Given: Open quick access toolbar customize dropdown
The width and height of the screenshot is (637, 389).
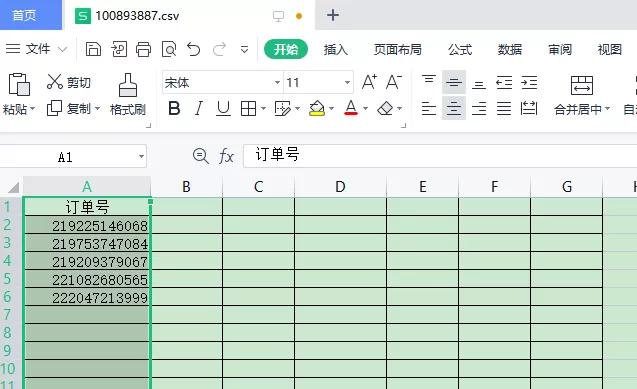Looking at the screenshot, I should pos(244,50).
